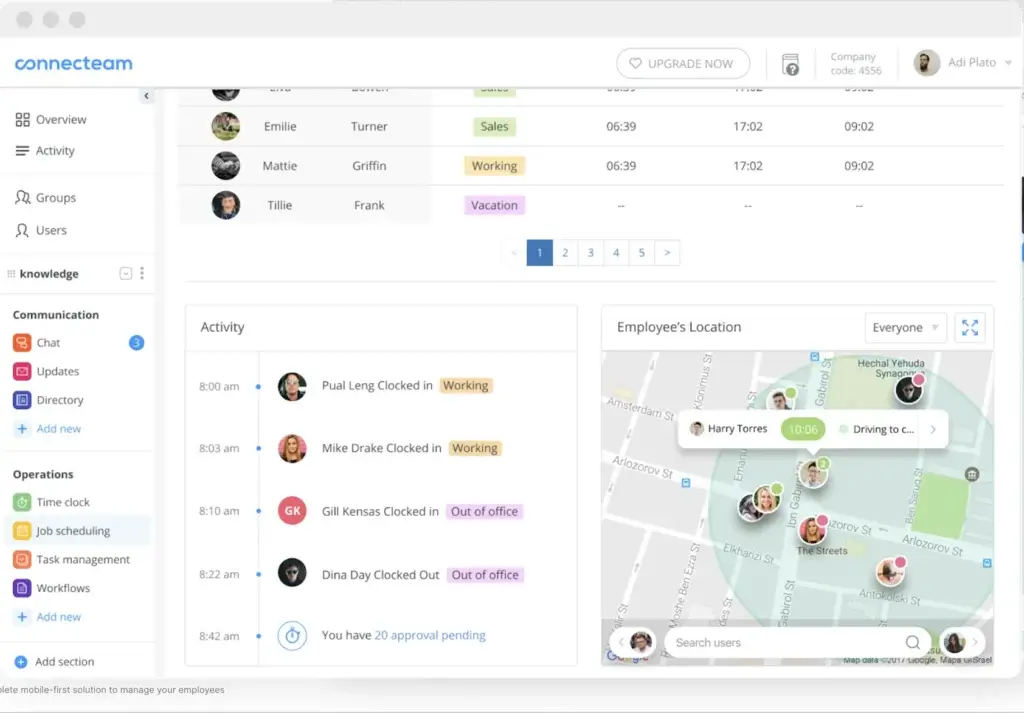Image resolution: width=1024 pixels, height=713 pixels.
Task: Open Directory icon under Communication
Action: click(22, 400)
